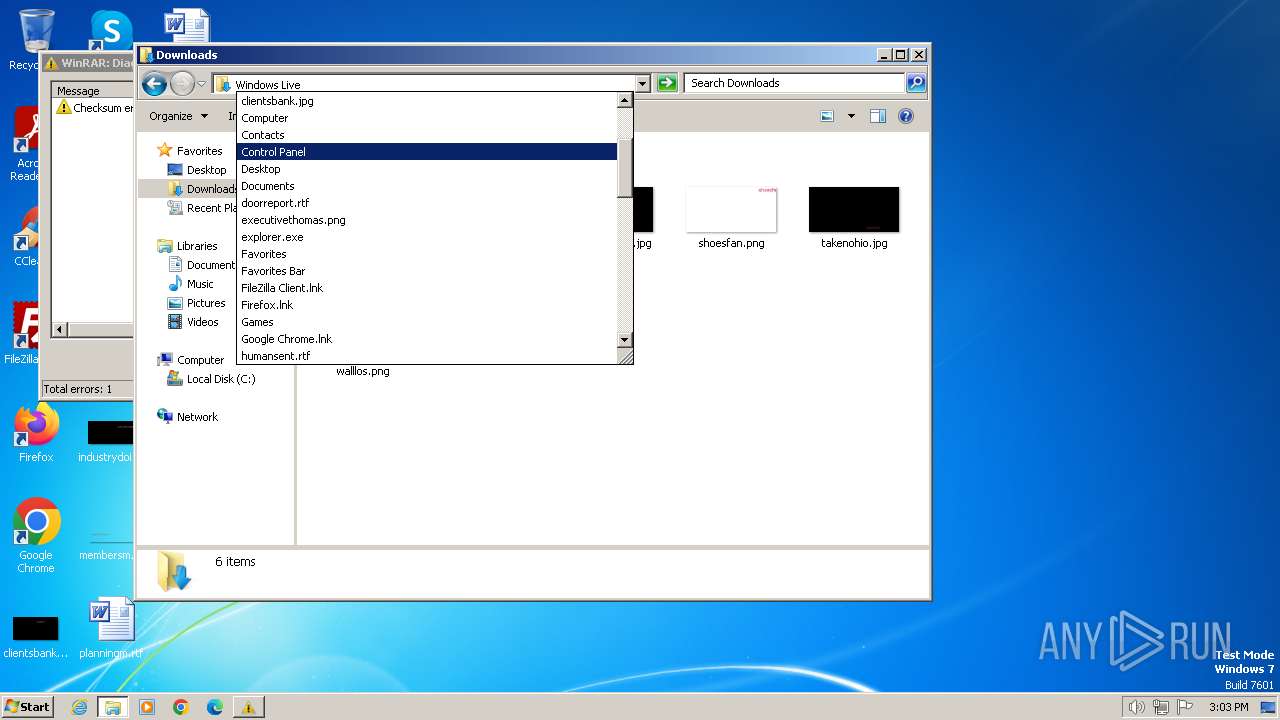
Task: Select explorer.exe in the dropdown list
Action: point(427,237)
